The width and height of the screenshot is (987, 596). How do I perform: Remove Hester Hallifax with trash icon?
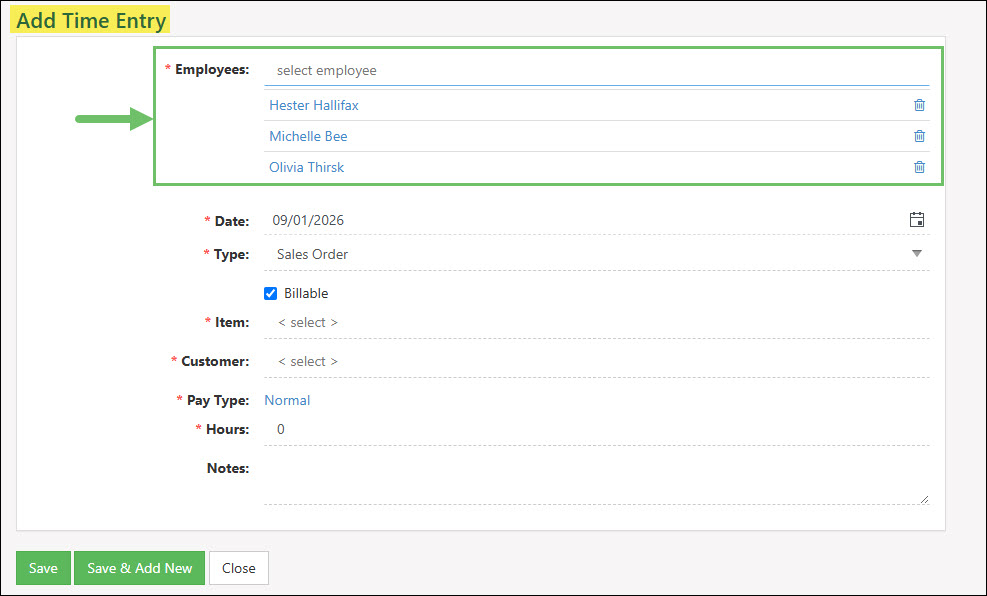[x=919, y=105]
